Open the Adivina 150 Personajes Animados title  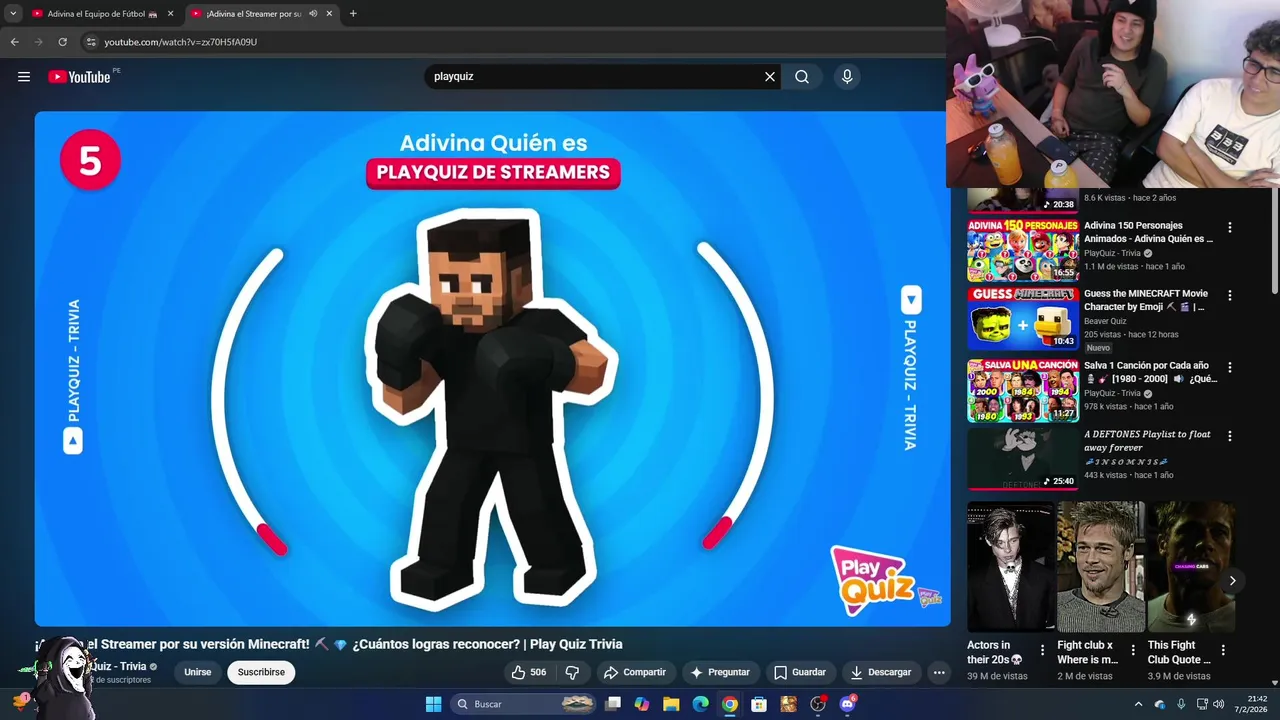1148,232
